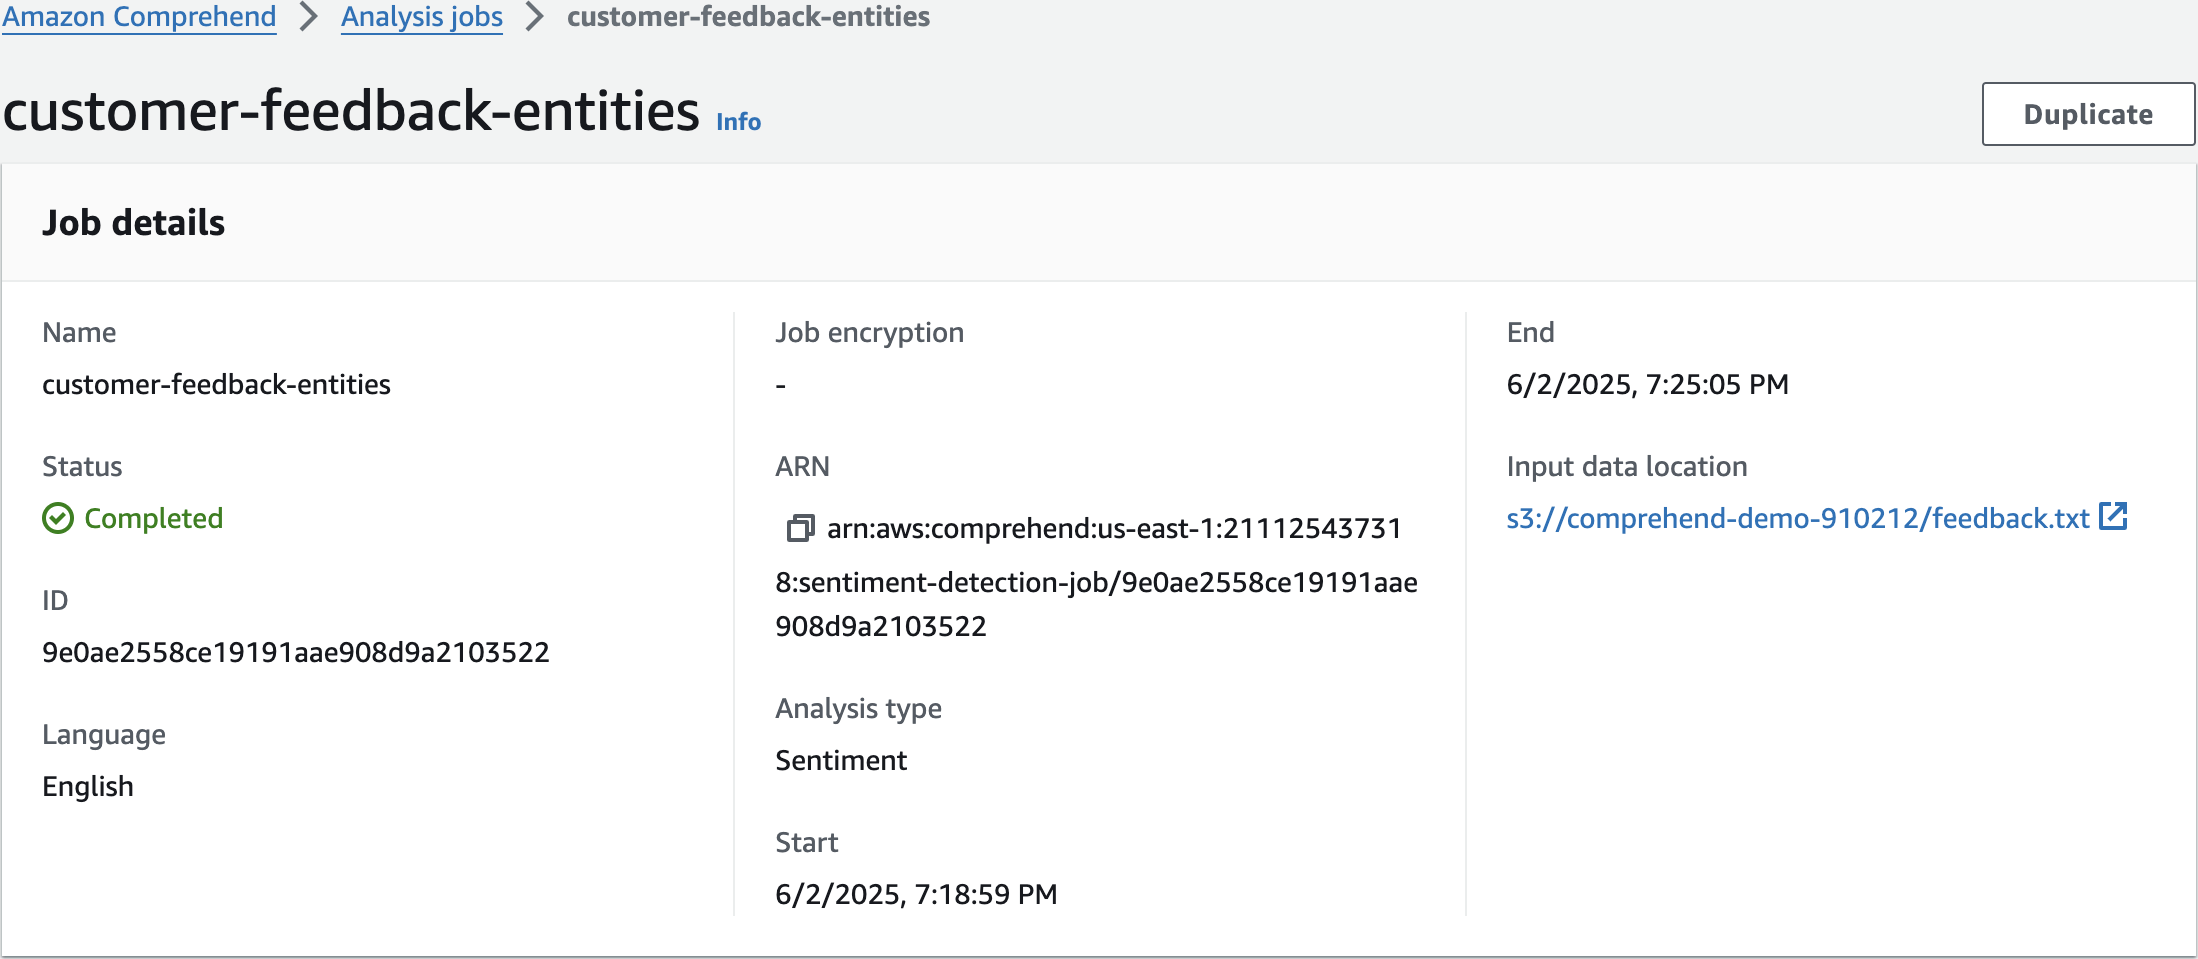This screenshot has width=2198, height=959.
Task: Click the customer-feedback-entities breadcrumb text
Action: click(x=748, y=17)
